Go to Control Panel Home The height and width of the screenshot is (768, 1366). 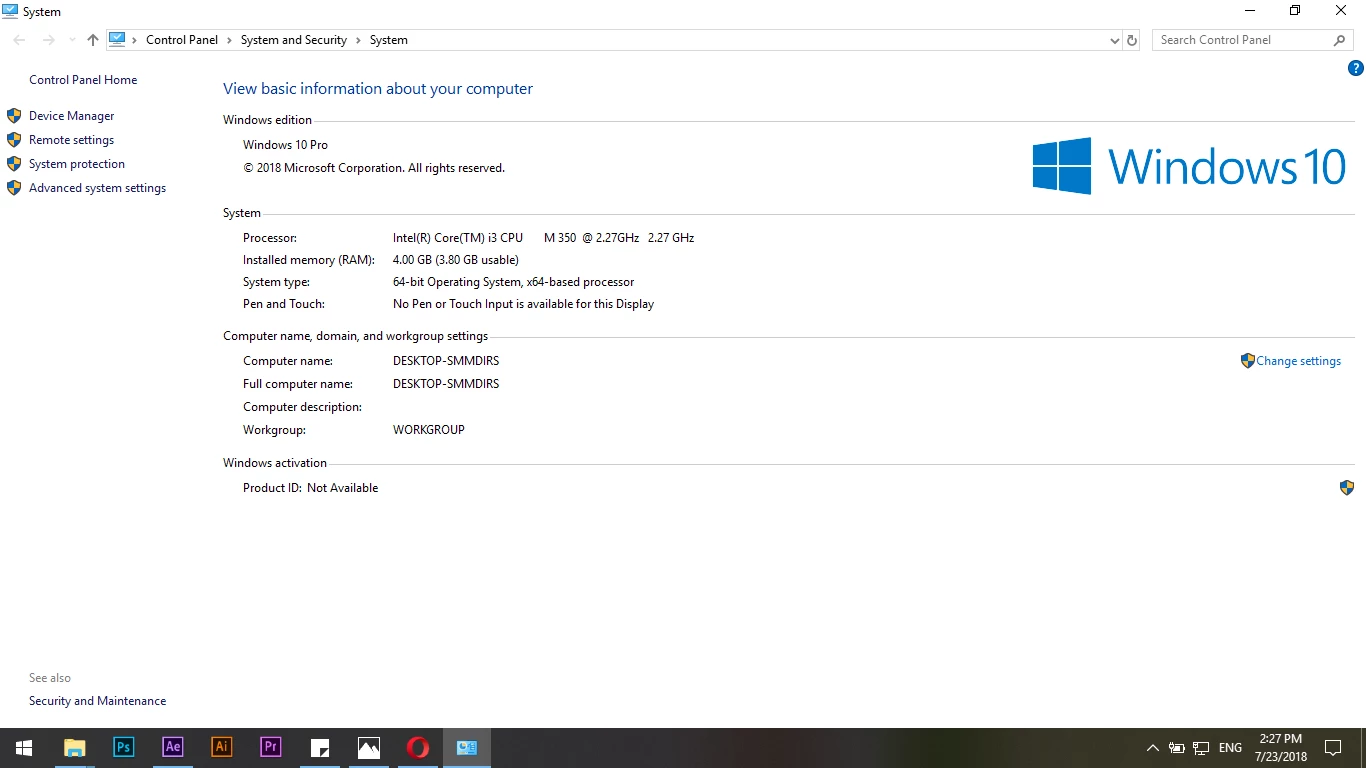[x=83, y=80]
